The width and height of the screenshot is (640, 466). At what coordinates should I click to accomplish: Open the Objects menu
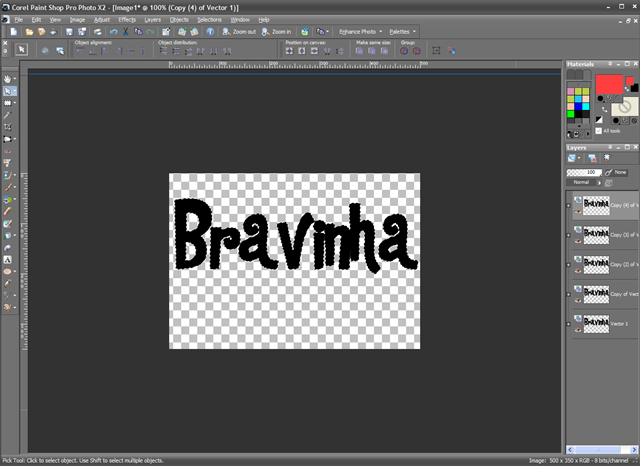[x=179, y=20]
